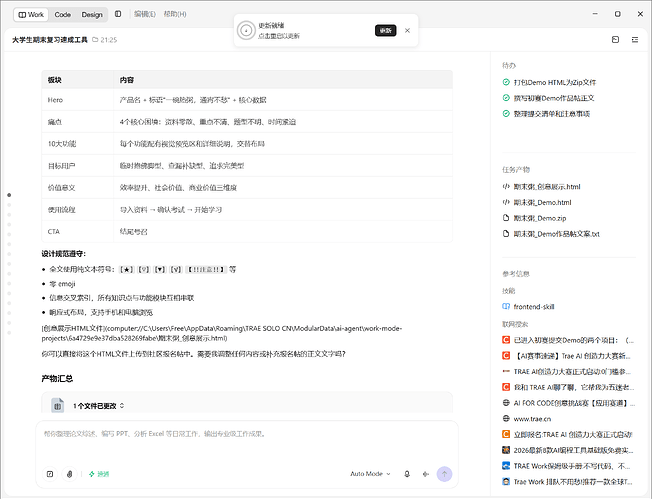Open search result TRAE Work保姆级手册
The width and height of the screenshot is (652, 499).
coord(572,467)
